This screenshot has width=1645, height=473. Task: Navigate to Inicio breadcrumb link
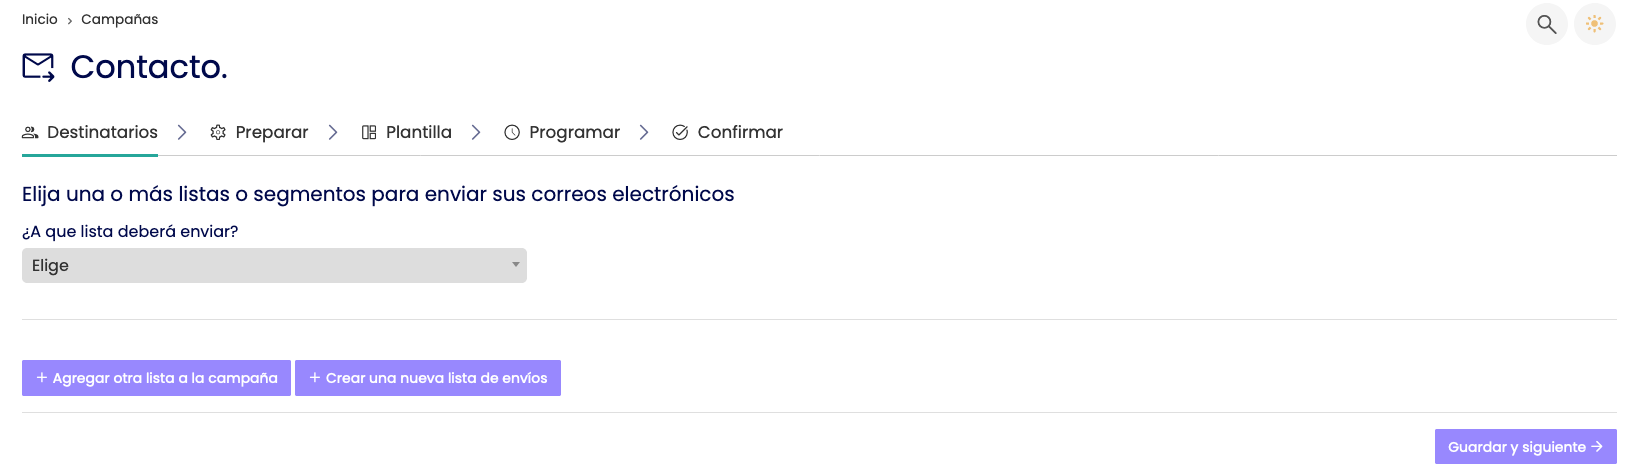pyautogui.click(x=40, y=19)
